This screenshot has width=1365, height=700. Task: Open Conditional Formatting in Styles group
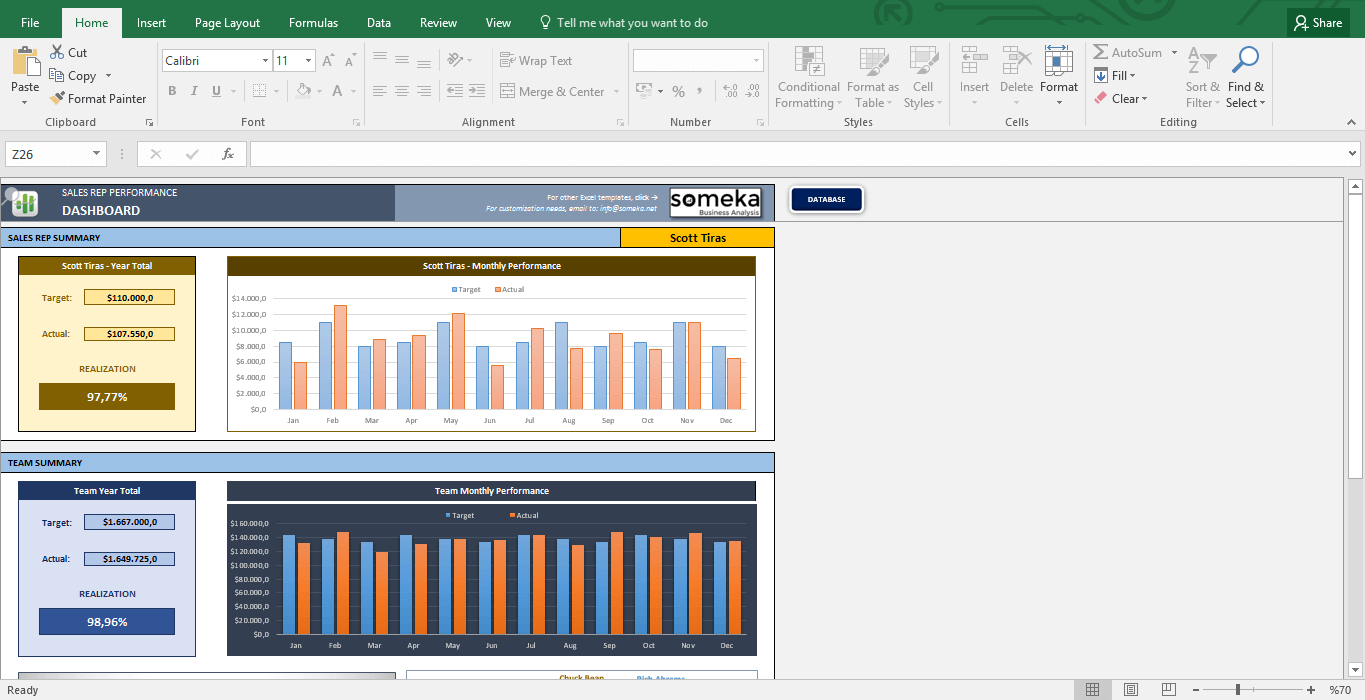809,77
